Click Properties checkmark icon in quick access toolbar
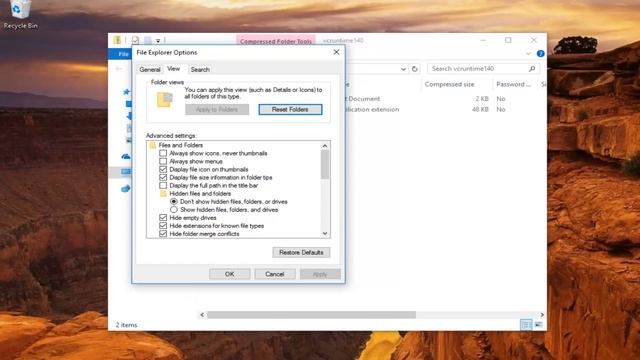 coord(136,40)
